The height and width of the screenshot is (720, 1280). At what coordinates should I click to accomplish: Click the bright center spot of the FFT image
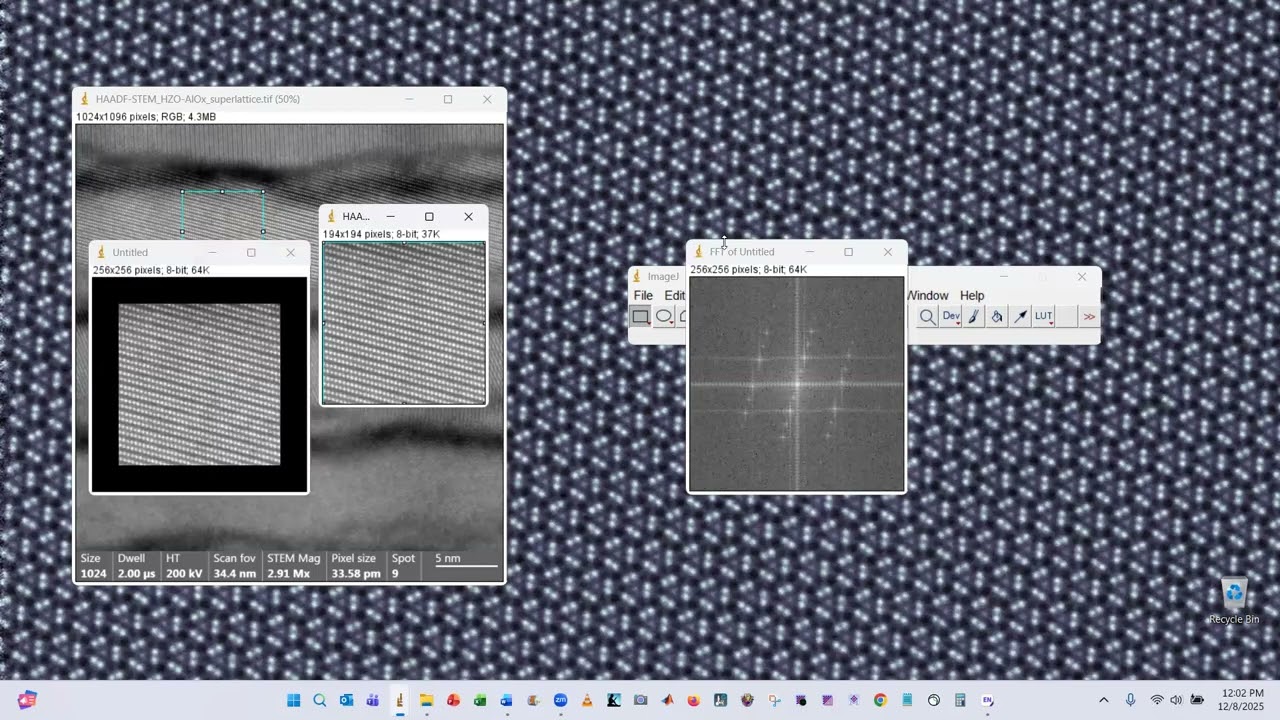tap(797, 384)
